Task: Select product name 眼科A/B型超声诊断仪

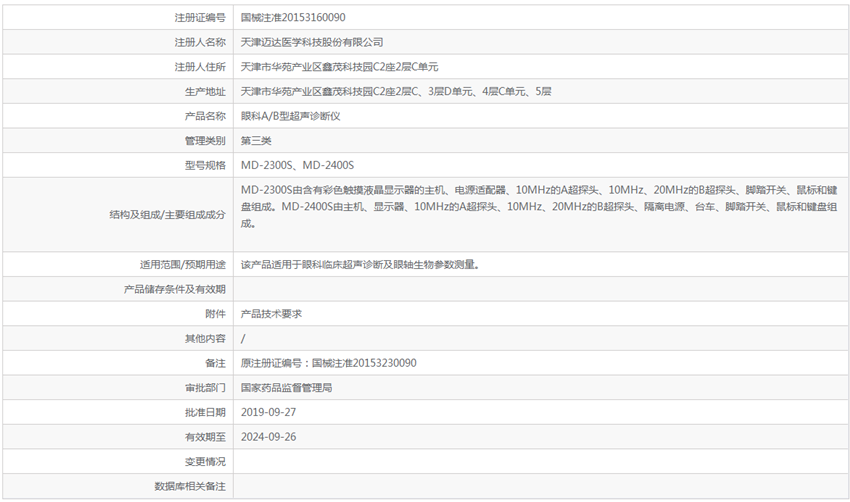Action: click(291, 116)
